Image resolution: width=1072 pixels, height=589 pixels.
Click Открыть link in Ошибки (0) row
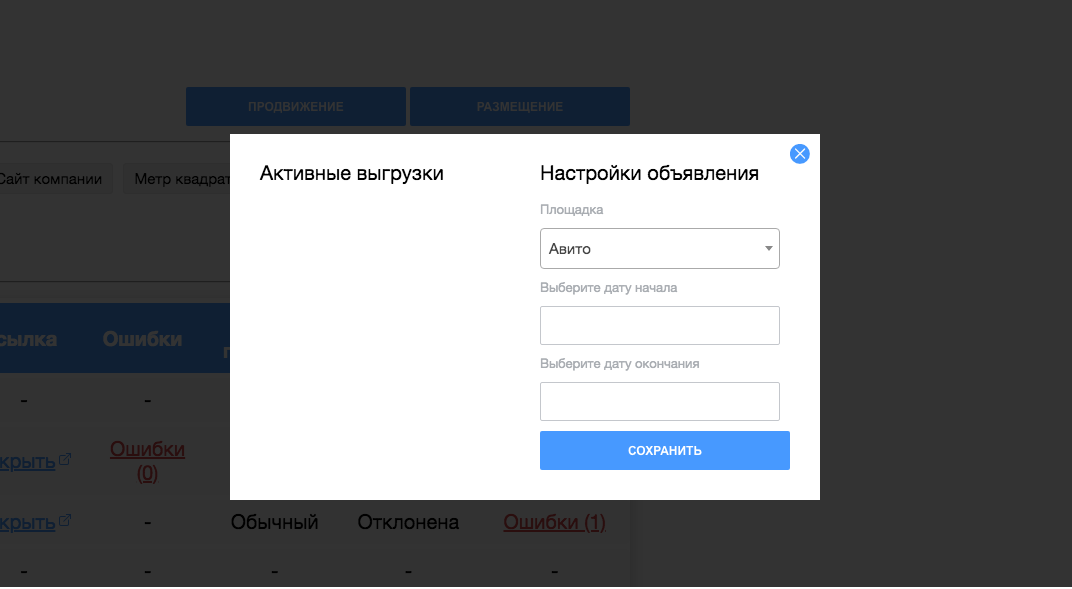(x=27, y=460)
